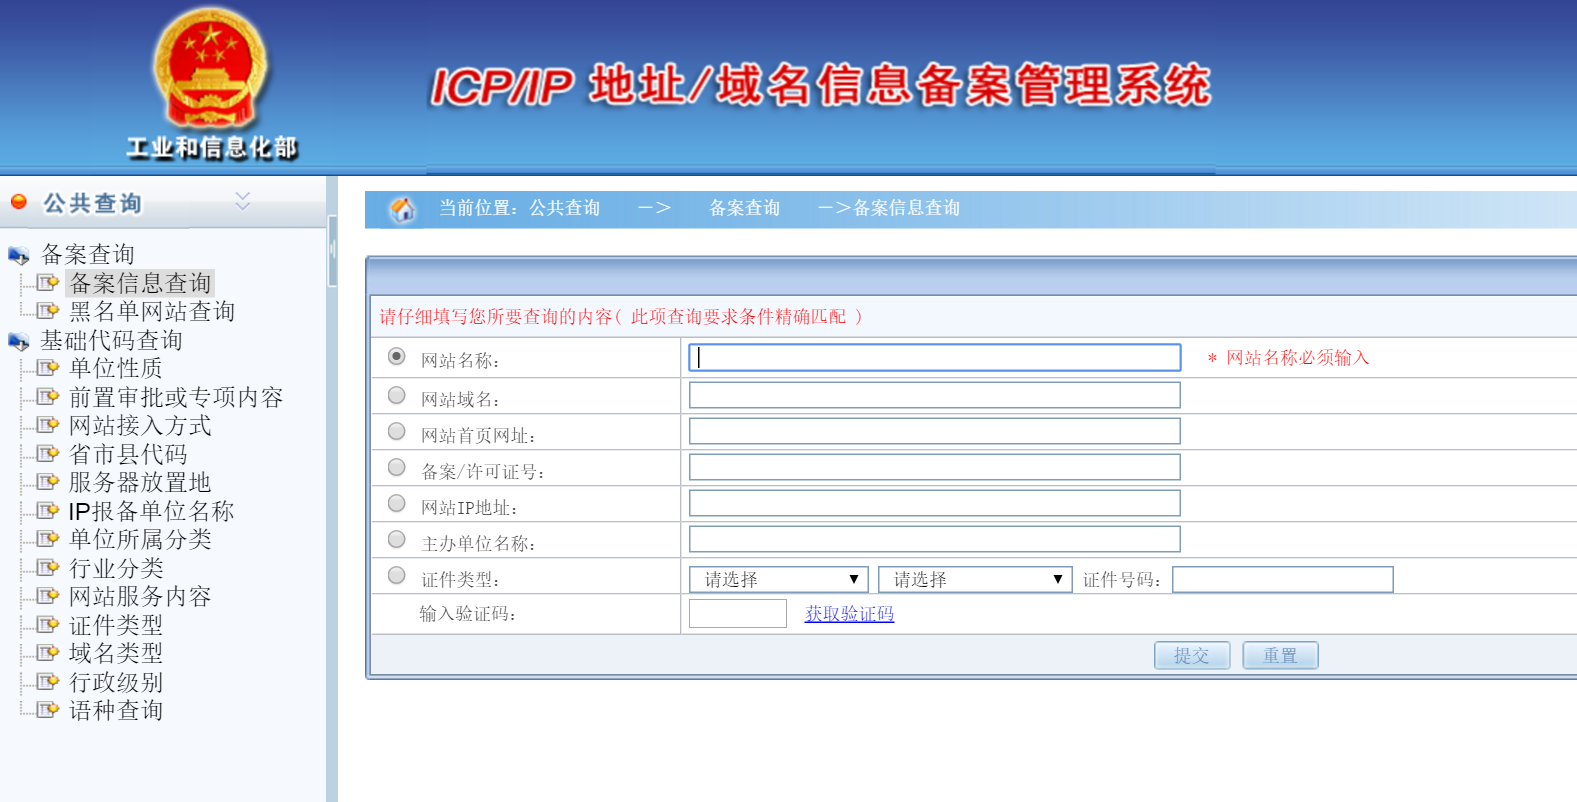Screen dimensions: 1577x802
Task: Click the page icon beside 网站服务内容
Action: pyautogui.click(x=48, y=596)
